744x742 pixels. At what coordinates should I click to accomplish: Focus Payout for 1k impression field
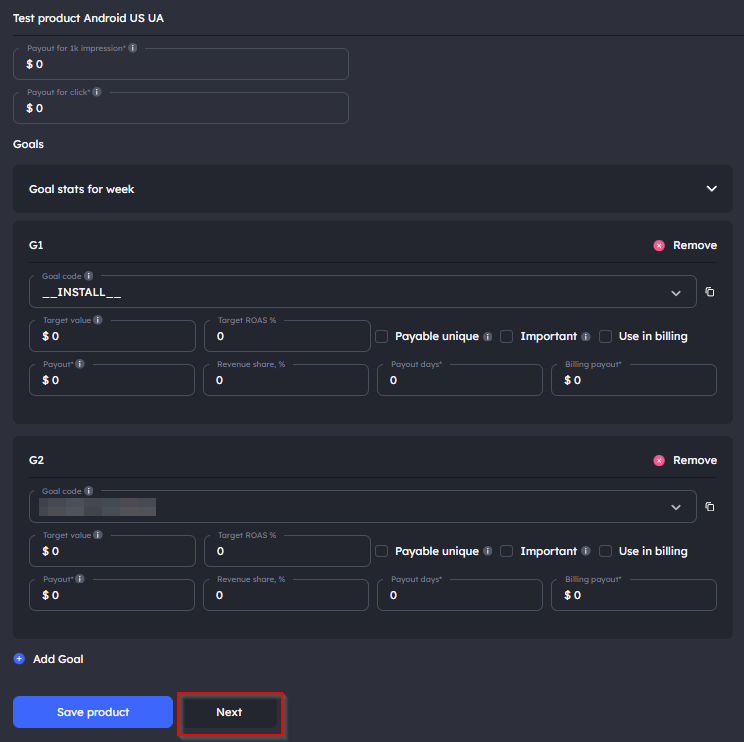pos(181,64)
